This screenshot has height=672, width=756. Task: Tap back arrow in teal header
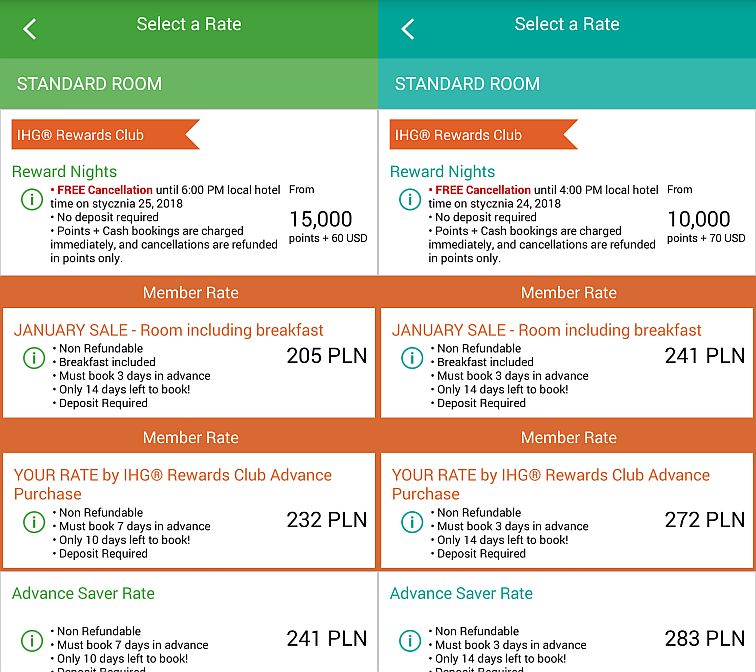408,29
